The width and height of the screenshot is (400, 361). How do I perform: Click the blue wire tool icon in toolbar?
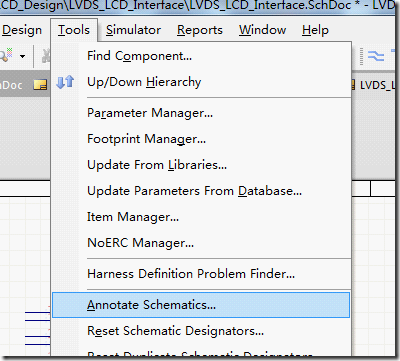tap(376, 56)
